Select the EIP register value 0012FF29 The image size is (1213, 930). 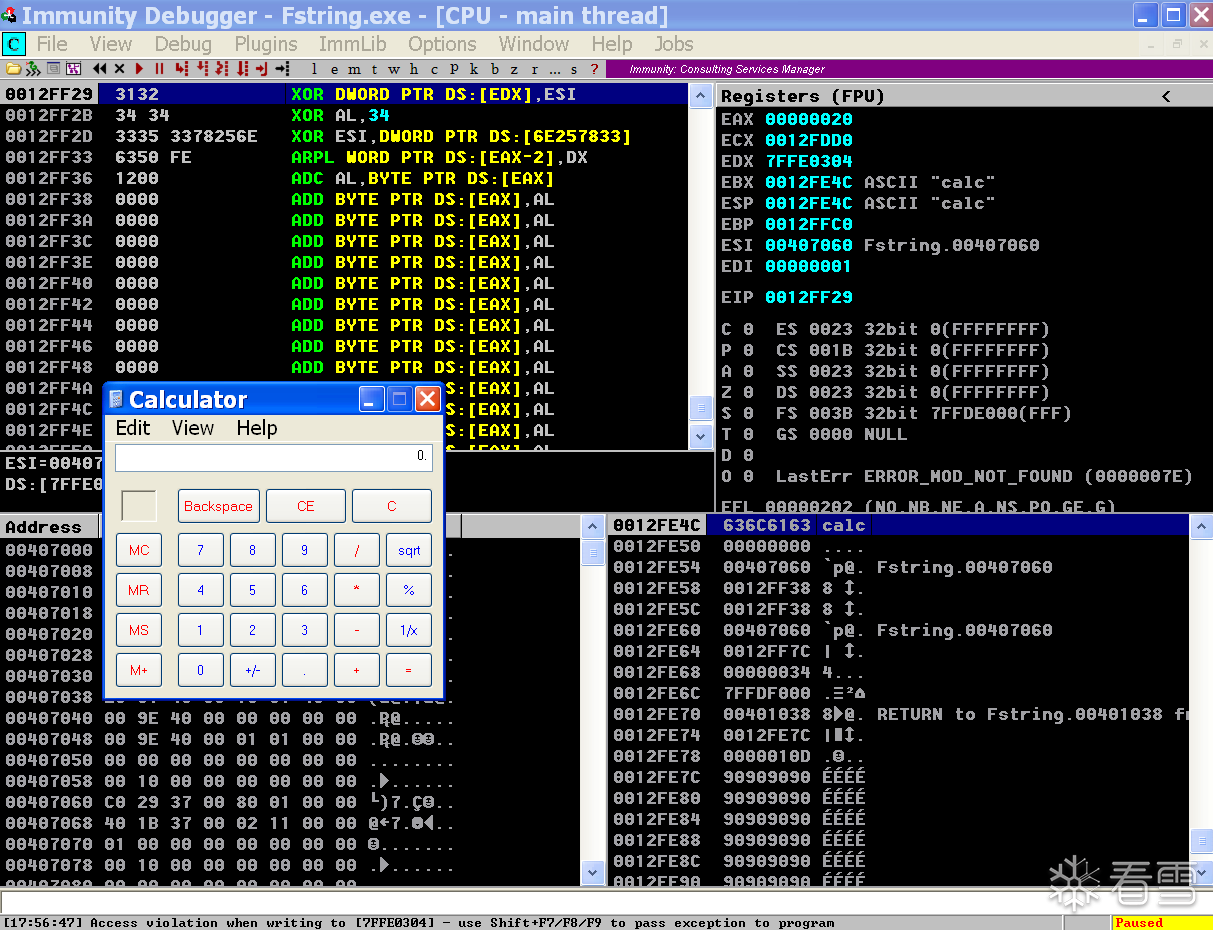point(808,297)
